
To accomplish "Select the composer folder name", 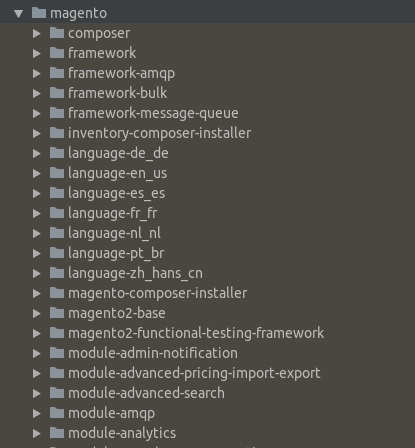I will tap(99, 34).
